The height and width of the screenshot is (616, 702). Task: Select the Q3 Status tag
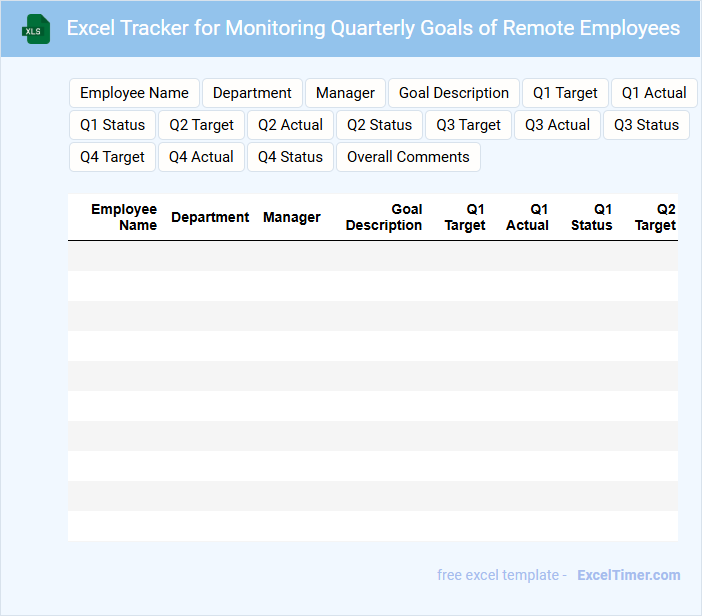[x=646, y=125]
